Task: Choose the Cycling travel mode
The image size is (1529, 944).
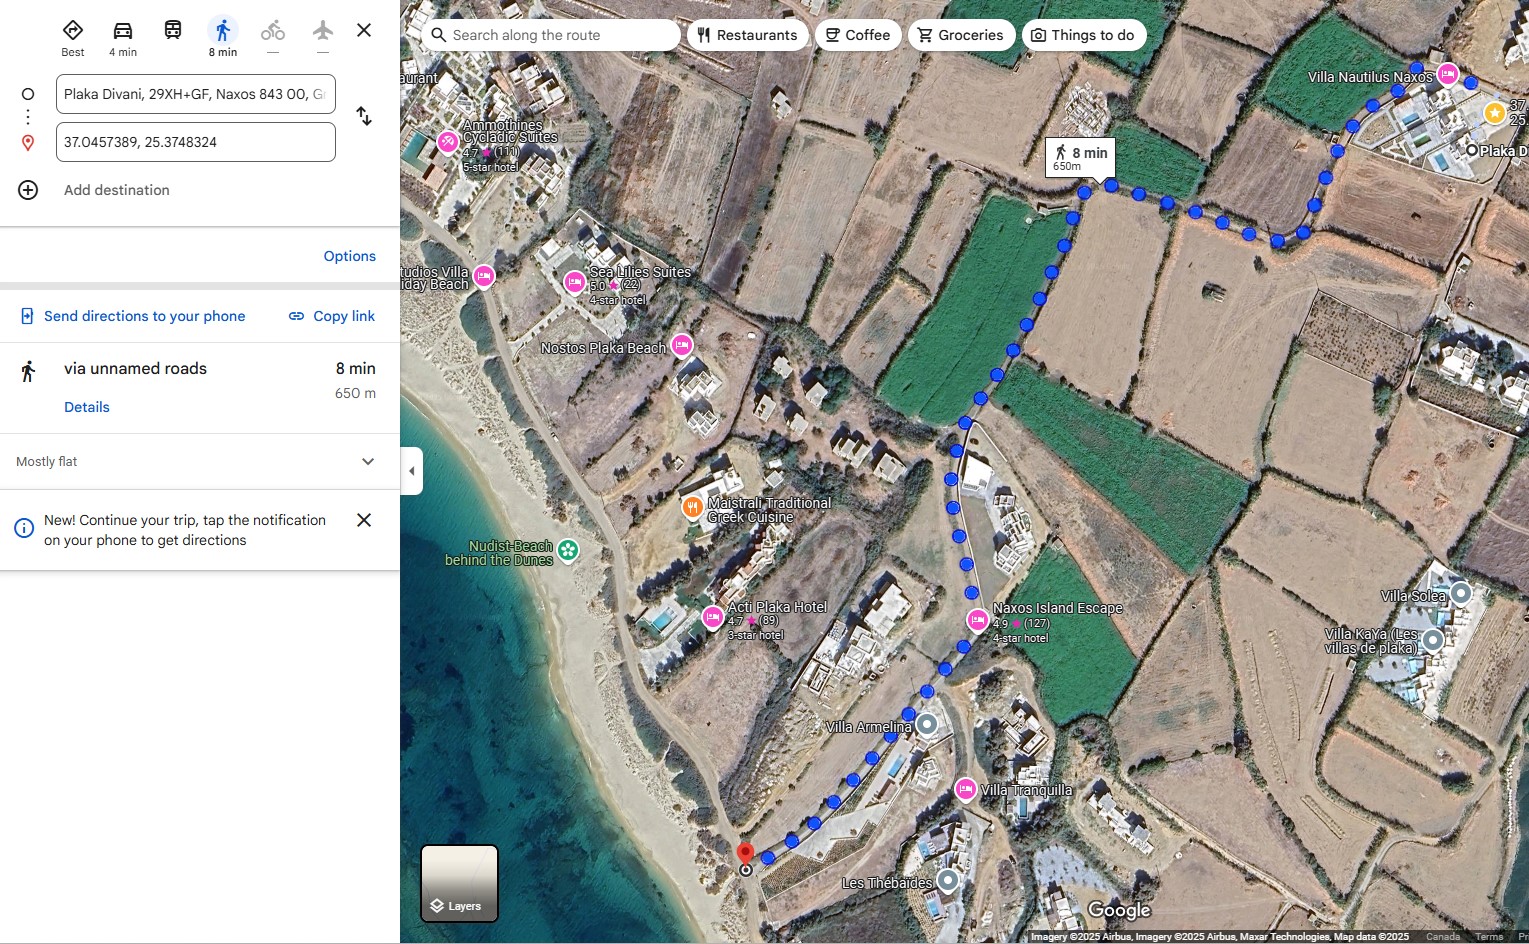Action: tap(273, 37)
